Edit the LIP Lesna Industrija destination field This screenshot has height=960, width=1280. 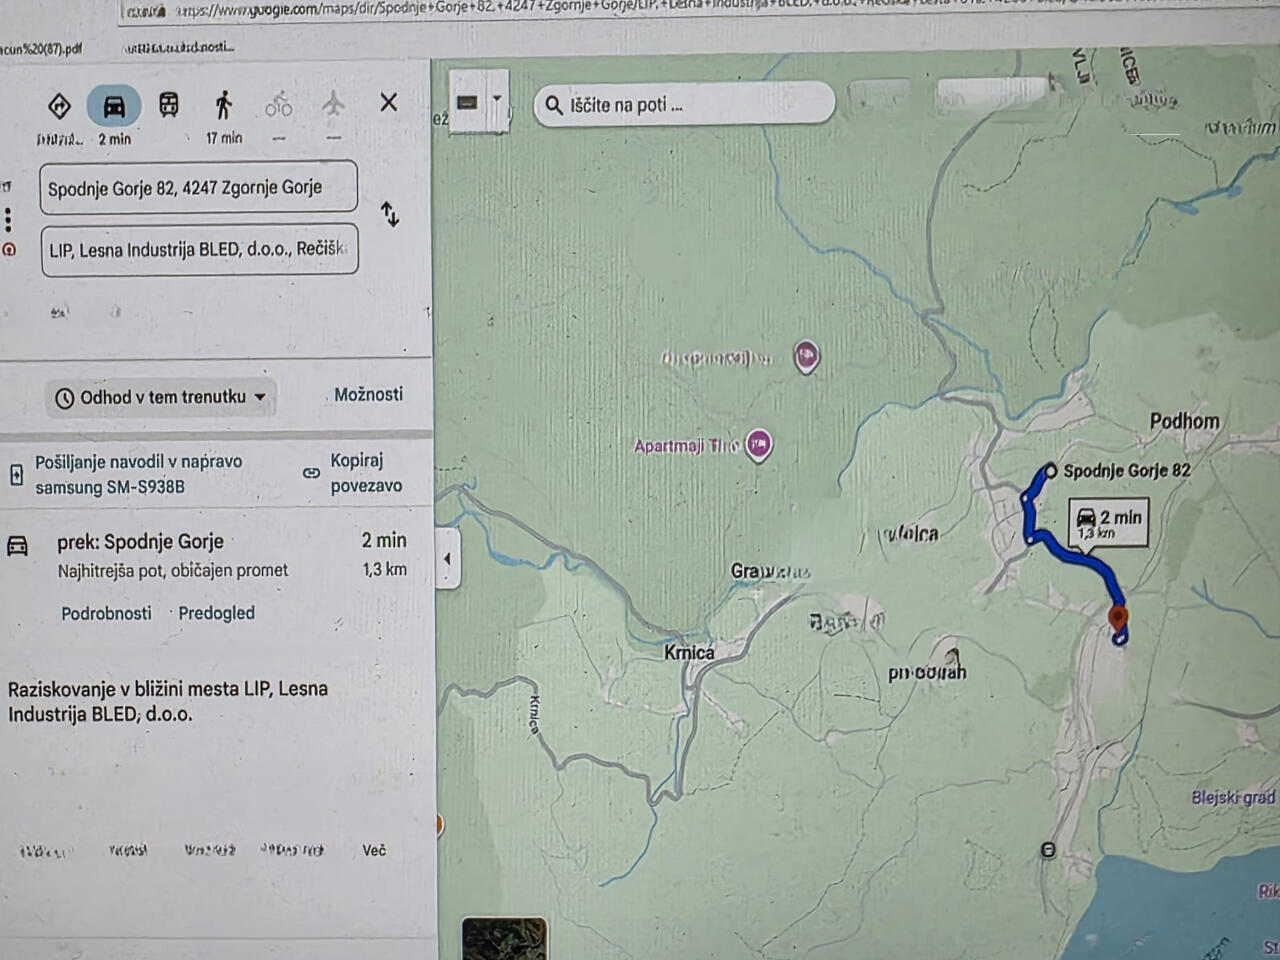198,250
